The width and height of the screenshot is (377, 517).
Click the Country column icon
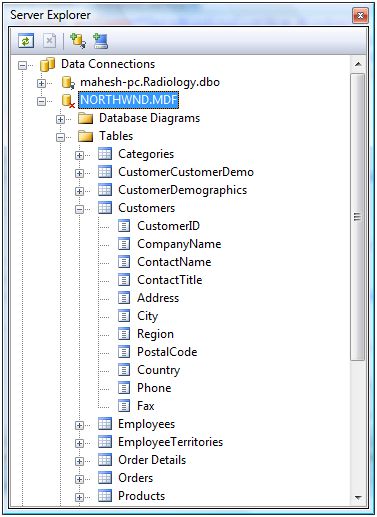pos(124,370)
